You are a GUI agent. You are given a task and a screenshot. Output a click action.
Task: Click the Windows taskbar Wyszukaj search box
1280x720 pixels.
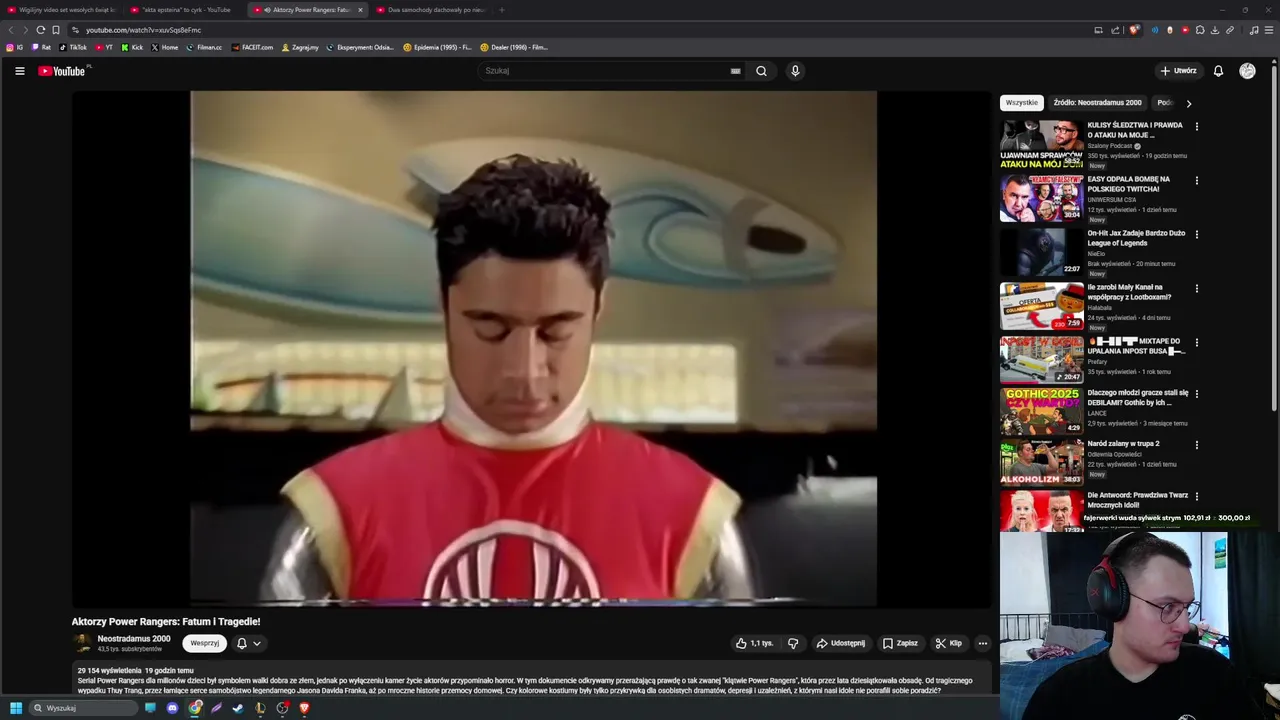tap(82, 708)
